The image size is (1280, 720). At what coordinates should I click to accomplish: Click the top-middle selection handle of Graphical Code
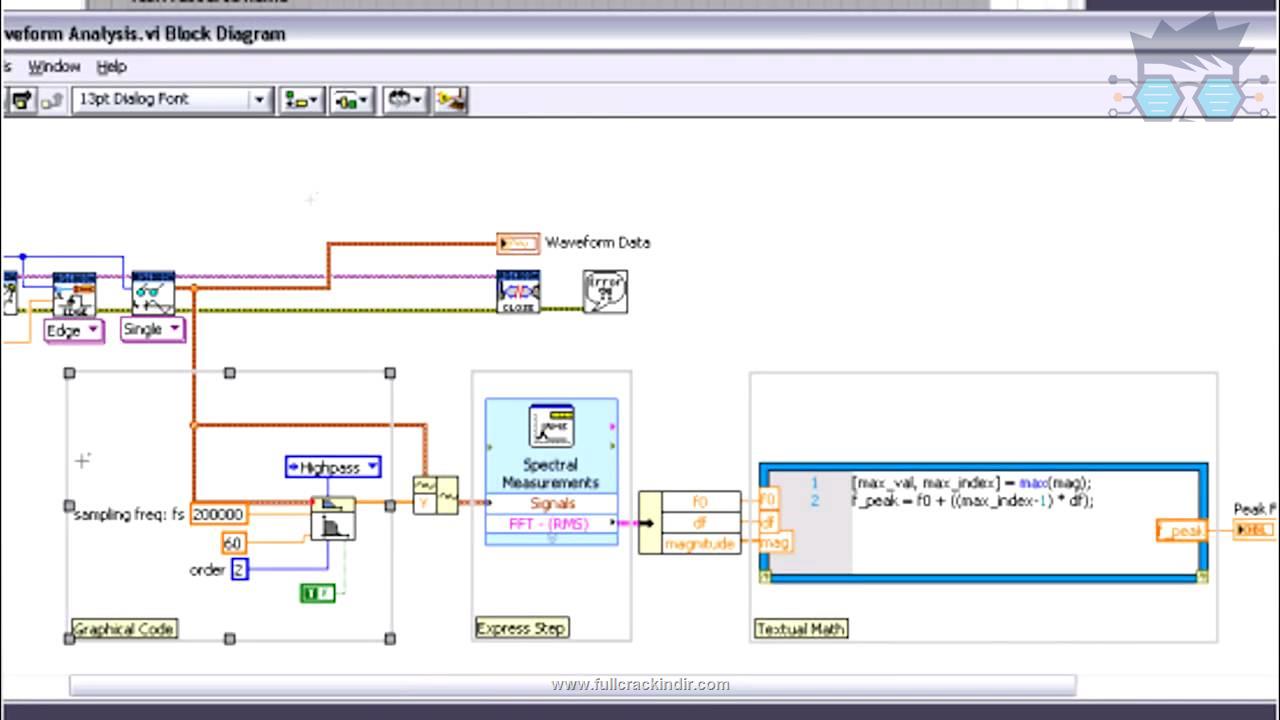[230, 373]
